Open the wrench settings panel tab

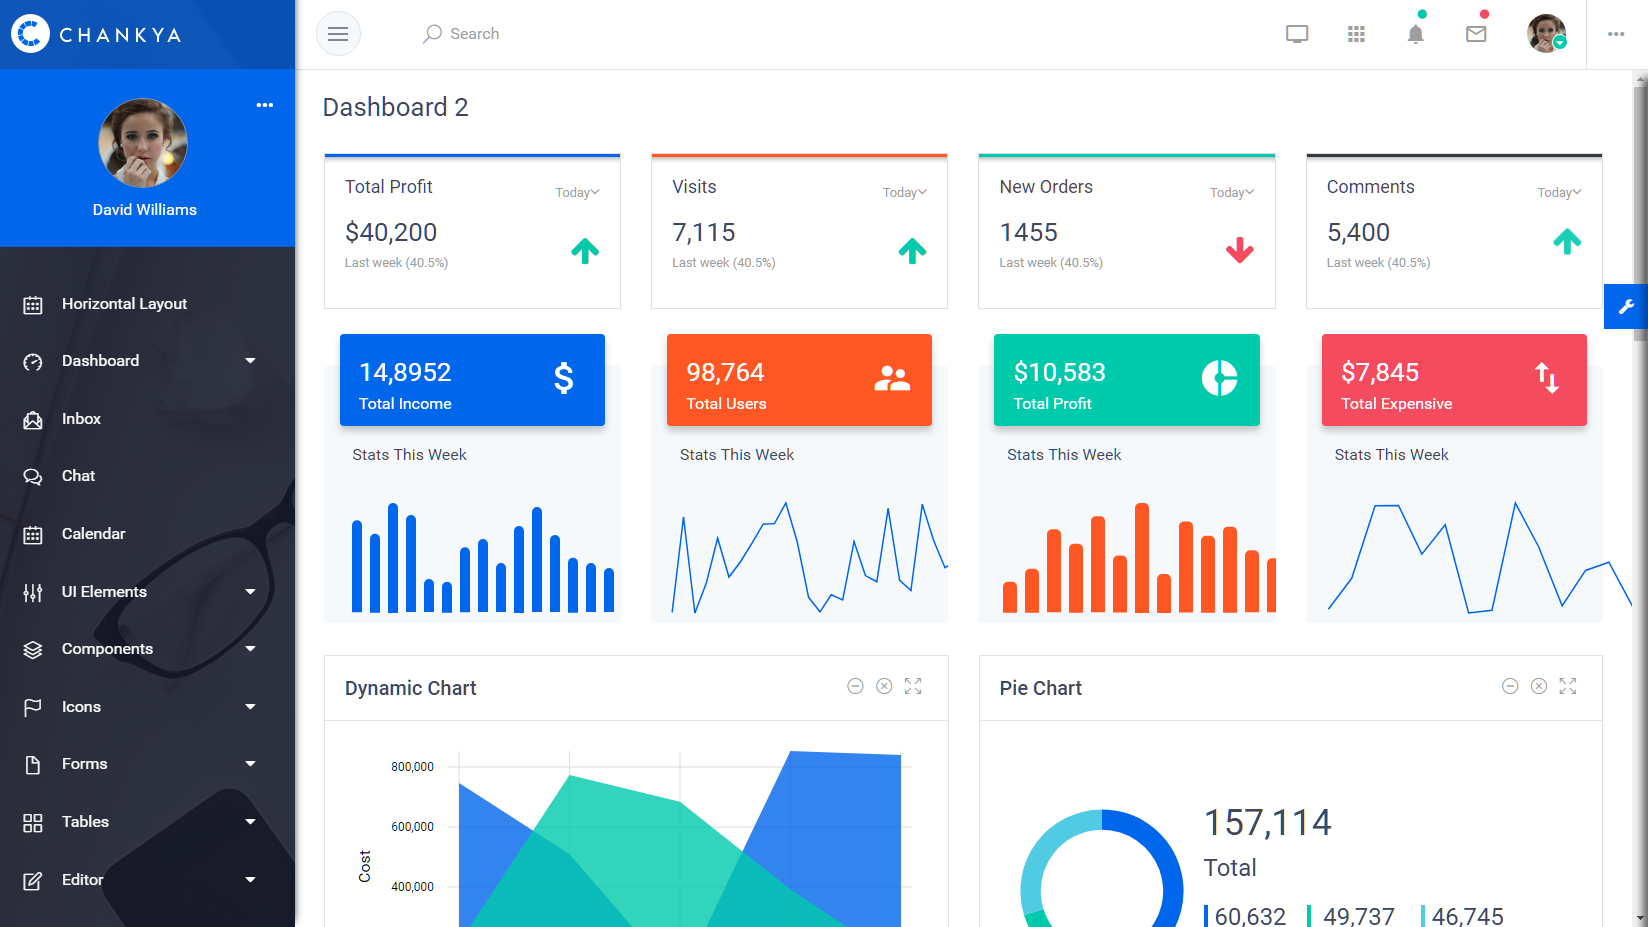[1626, 307]
